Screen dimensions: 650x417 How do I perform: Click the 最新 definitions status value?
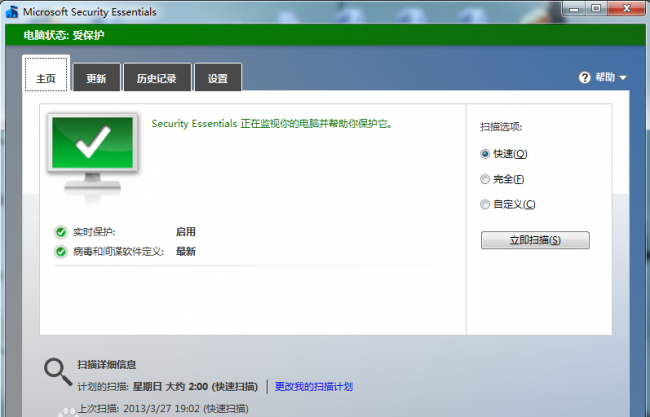186,252
